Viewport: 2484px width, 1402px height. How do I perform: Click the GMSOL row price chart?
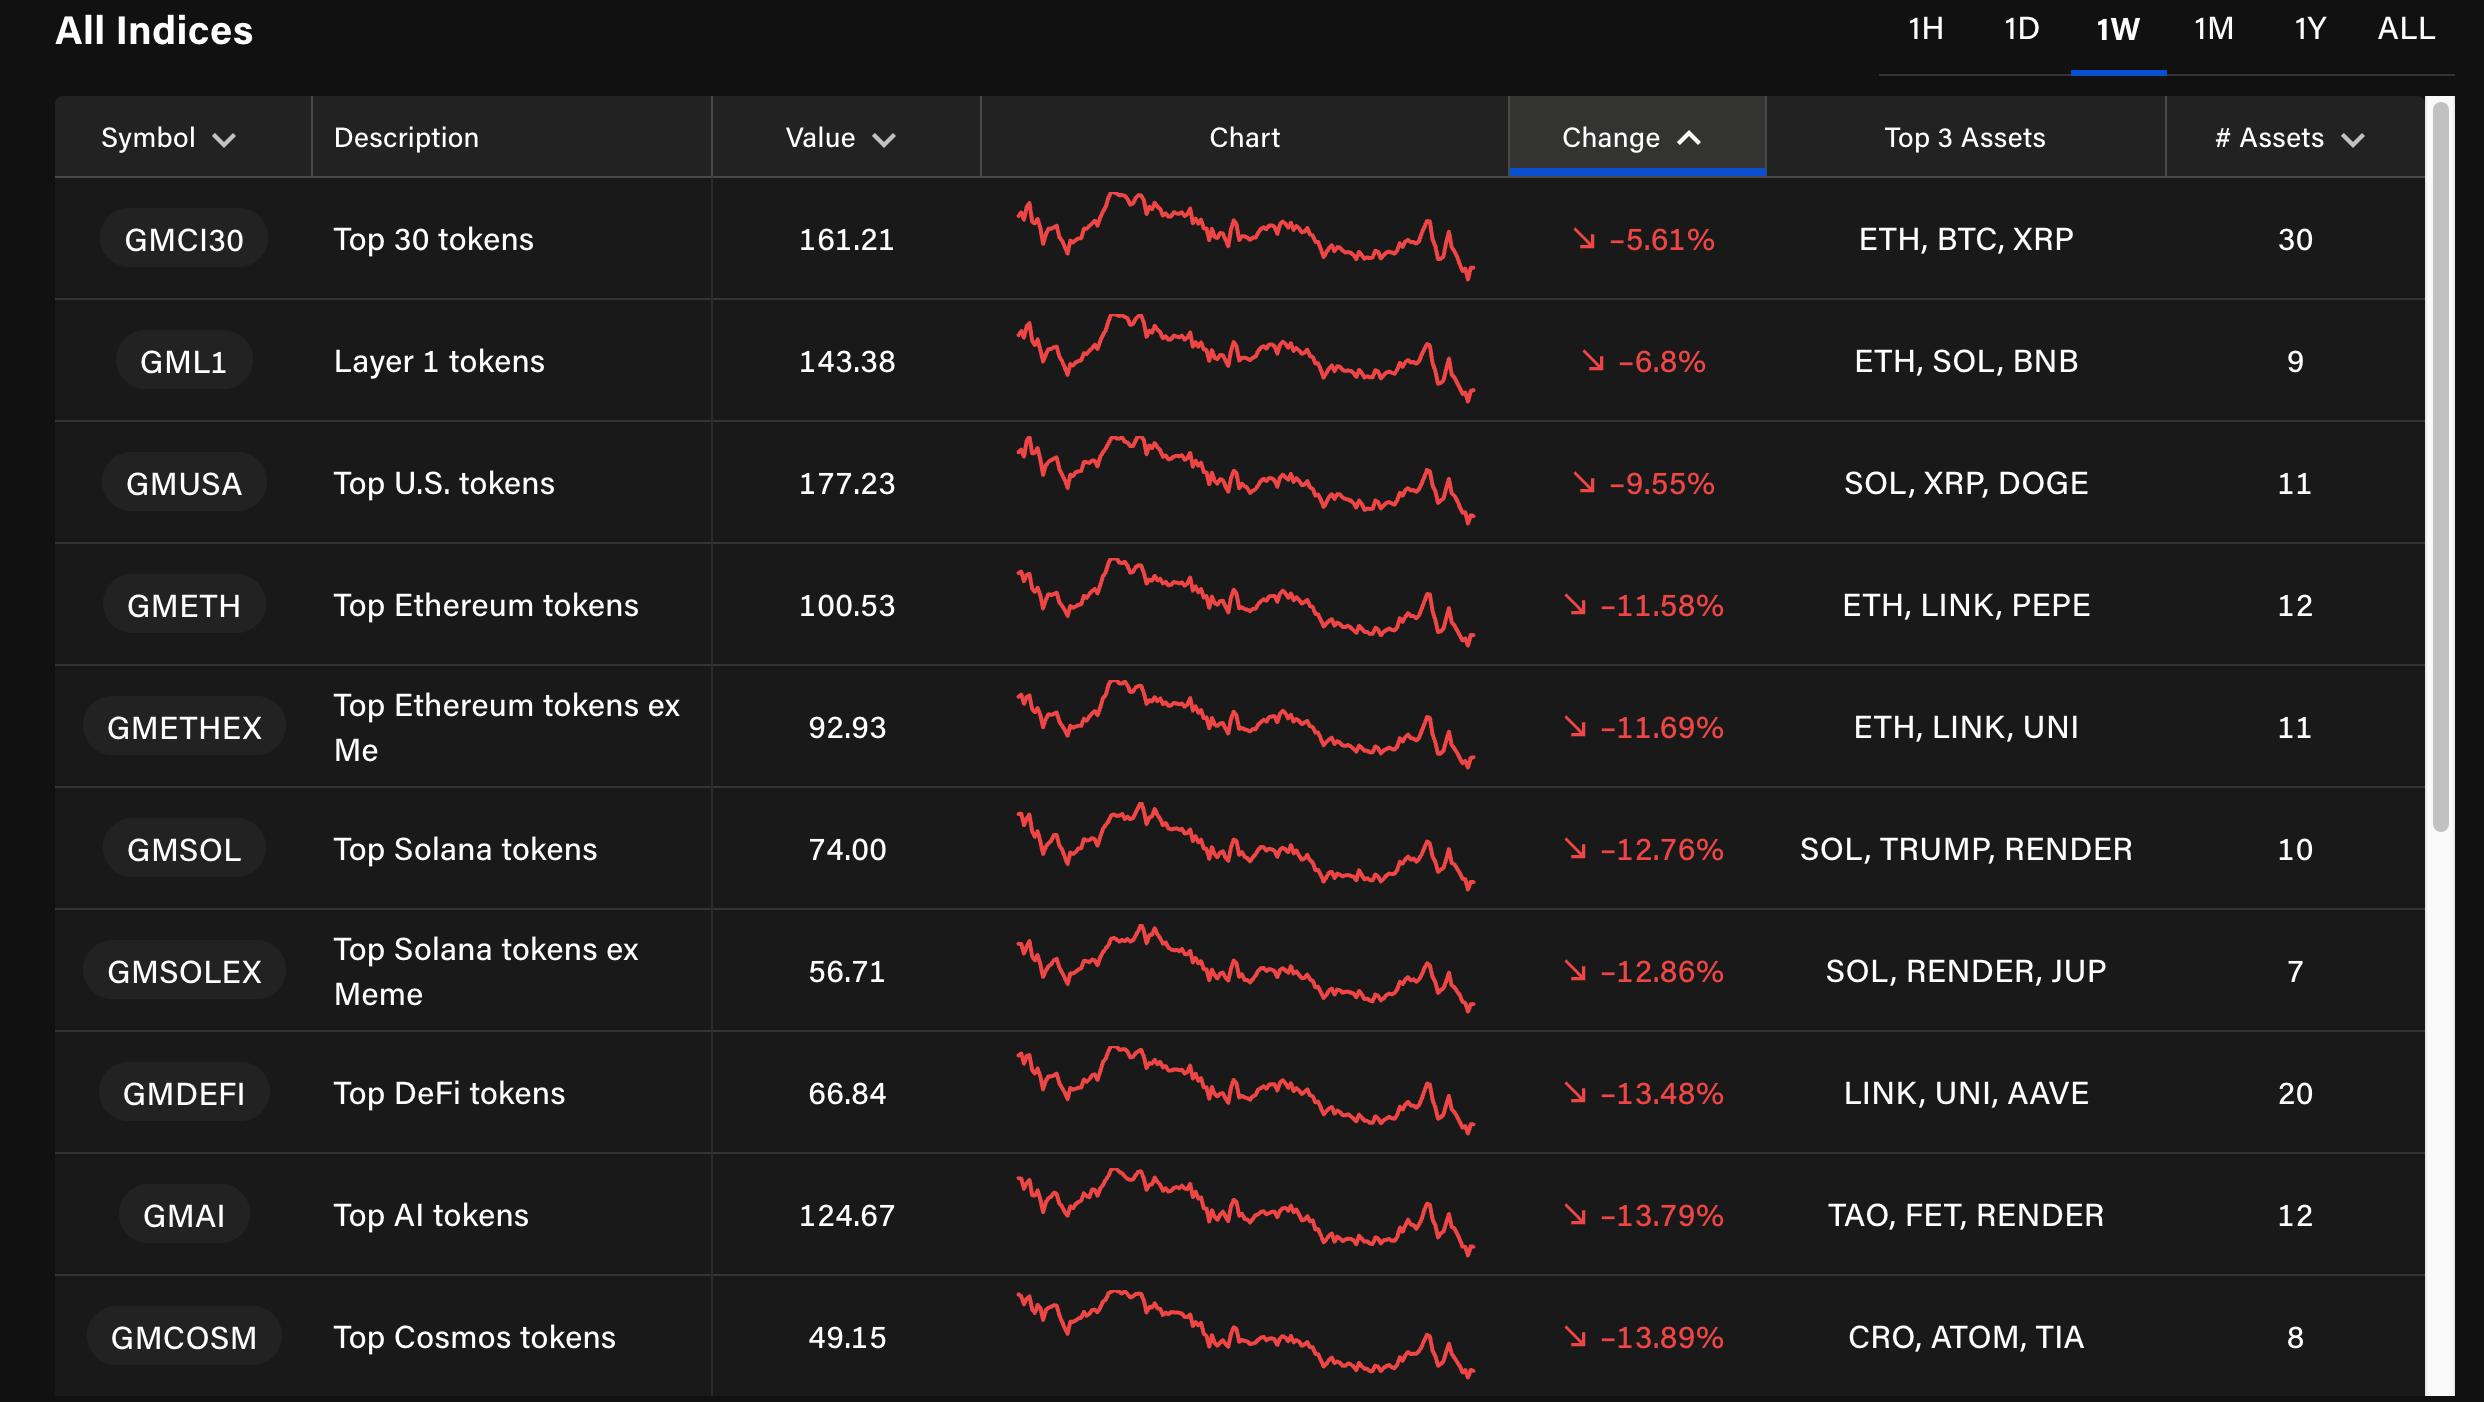click(x=1245, y=848)
